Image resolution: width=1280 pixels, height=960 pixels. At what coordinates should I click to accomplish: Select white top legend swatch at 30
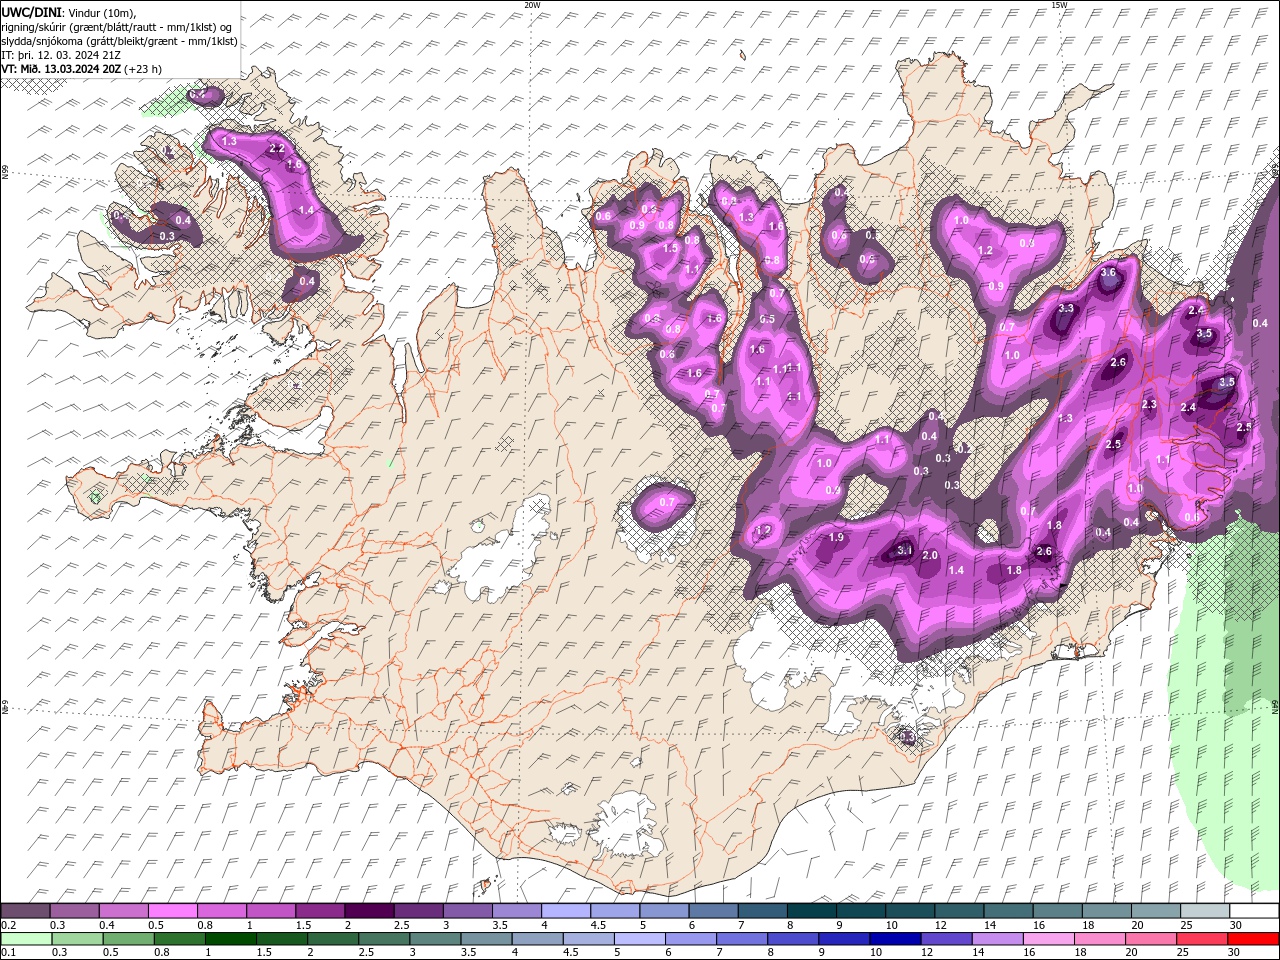coord(1253,911)
